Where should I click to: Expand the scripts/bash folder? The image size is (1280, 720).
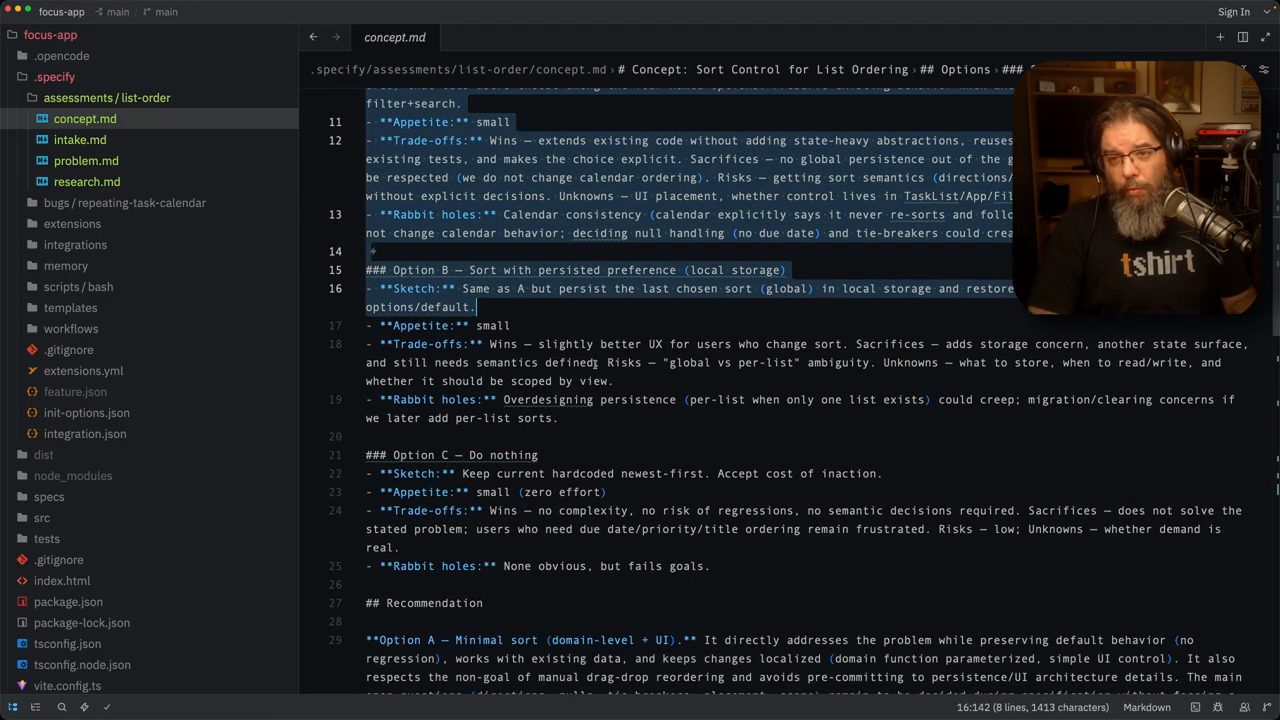[x=150, y=287]
